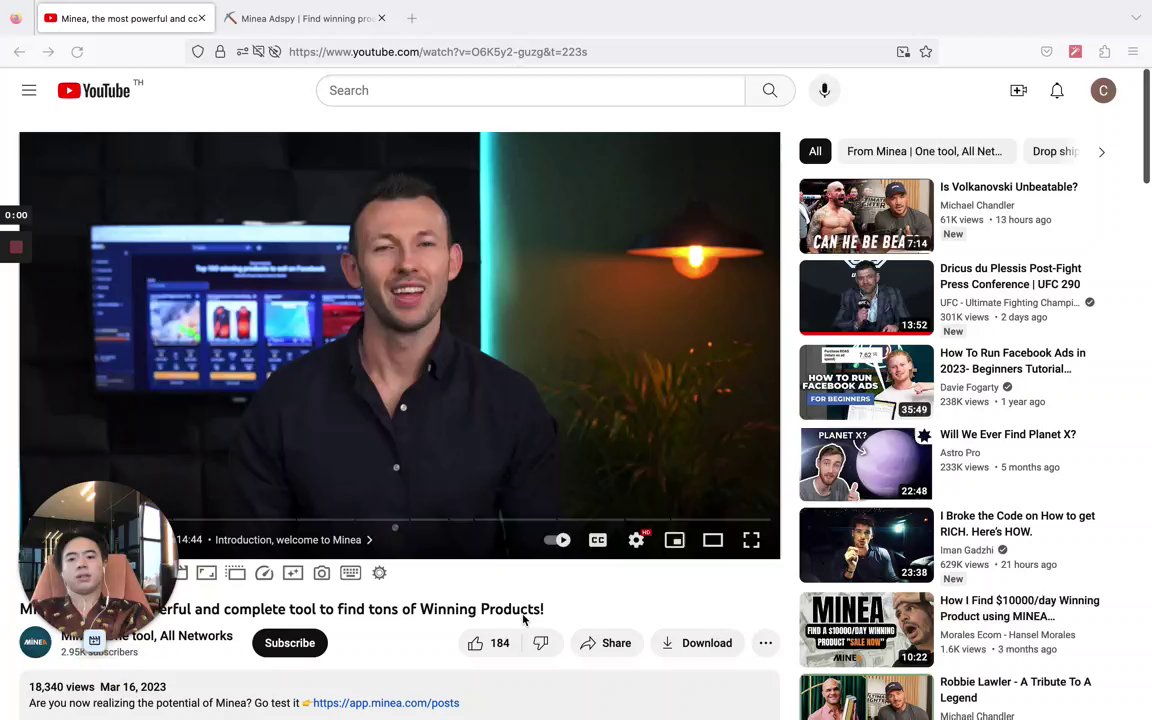Dislike the video with thumbs down
Screen dimensions: 1152x720
pyautogui.click(x=541, y=643)
